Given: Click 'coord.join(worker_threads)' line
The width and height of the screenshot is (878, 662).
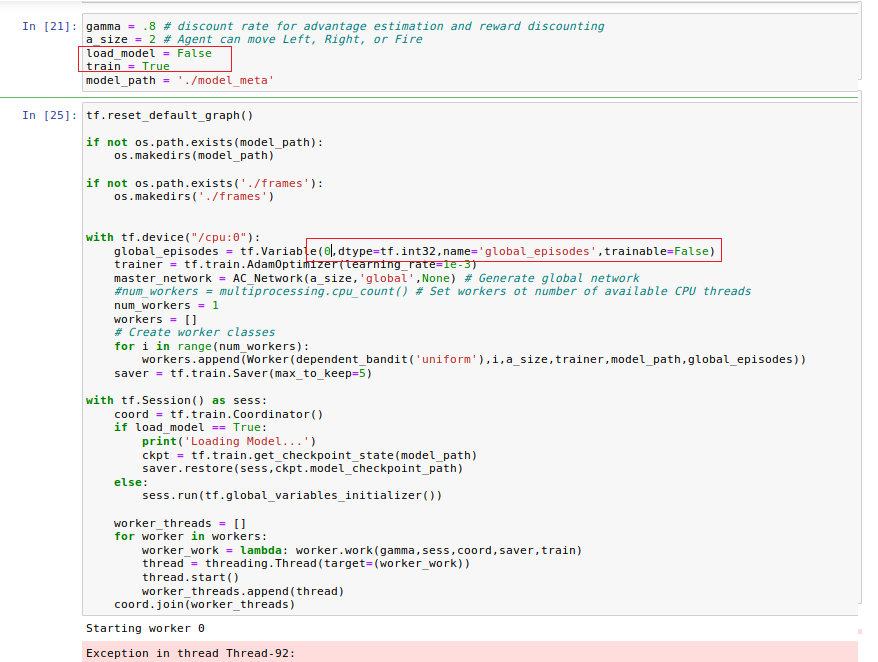Looking at the screenshot, I should pyautogui.click(x=204, y=604).
